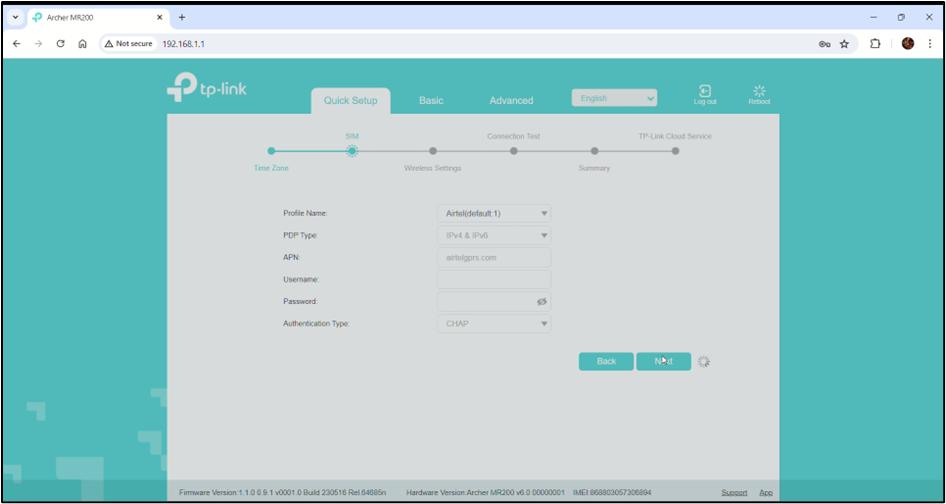946x504 pixels.
Task: Switch to the Advanced tab
Action: (x=511, y=101)
